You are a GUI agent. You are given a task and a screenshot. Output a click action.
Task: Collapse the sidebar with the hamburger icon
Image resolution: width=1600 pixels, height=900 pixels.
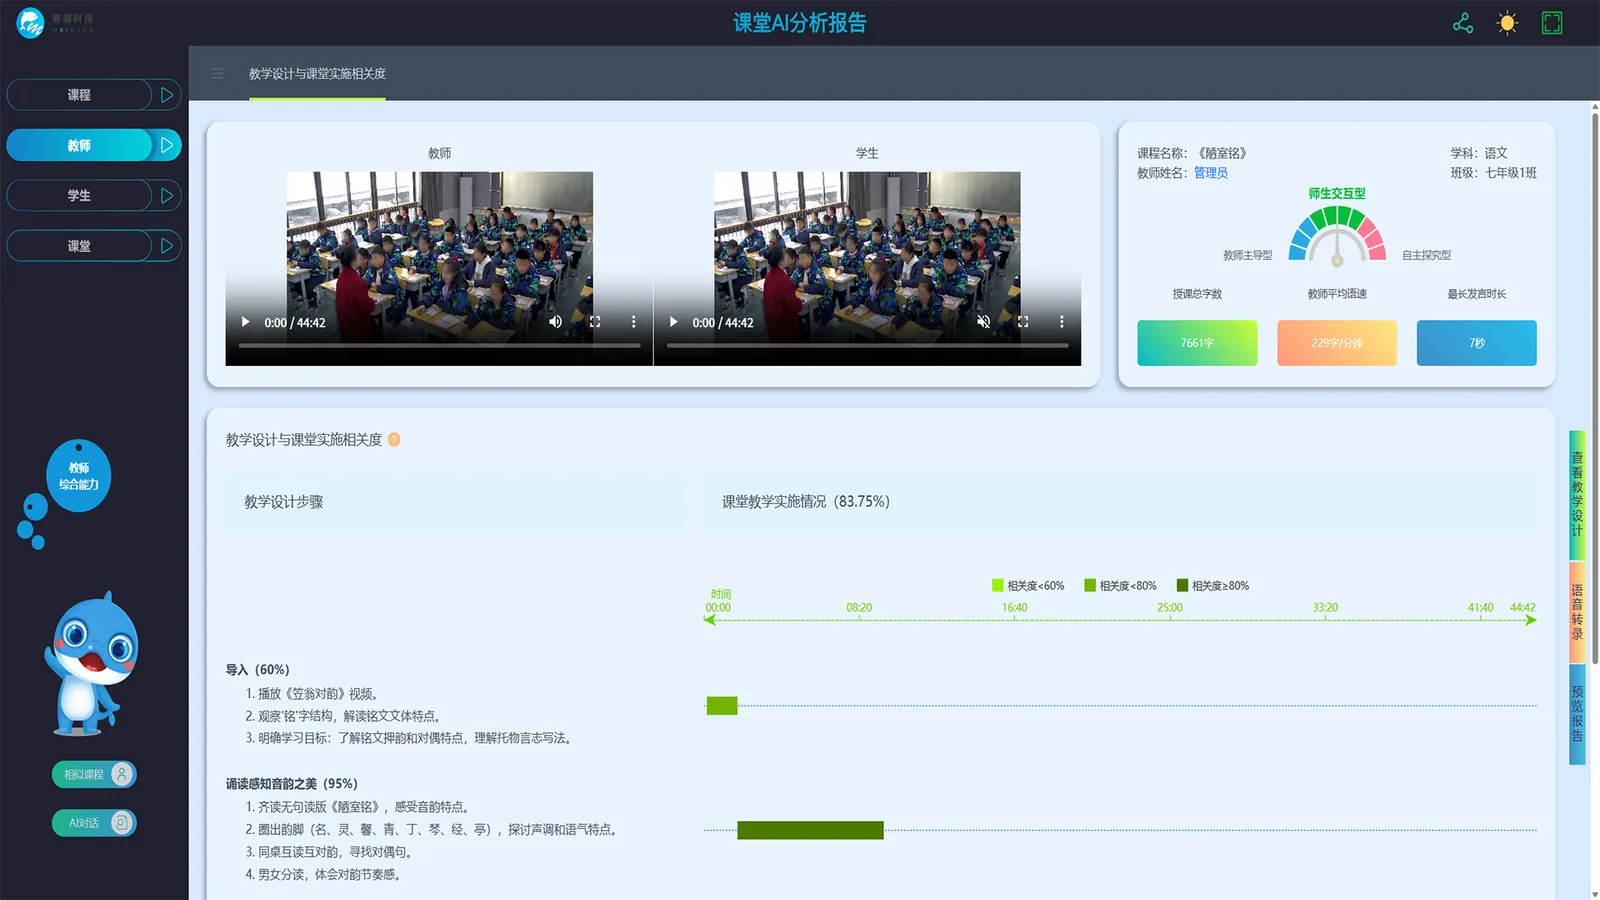pos(218,73)
